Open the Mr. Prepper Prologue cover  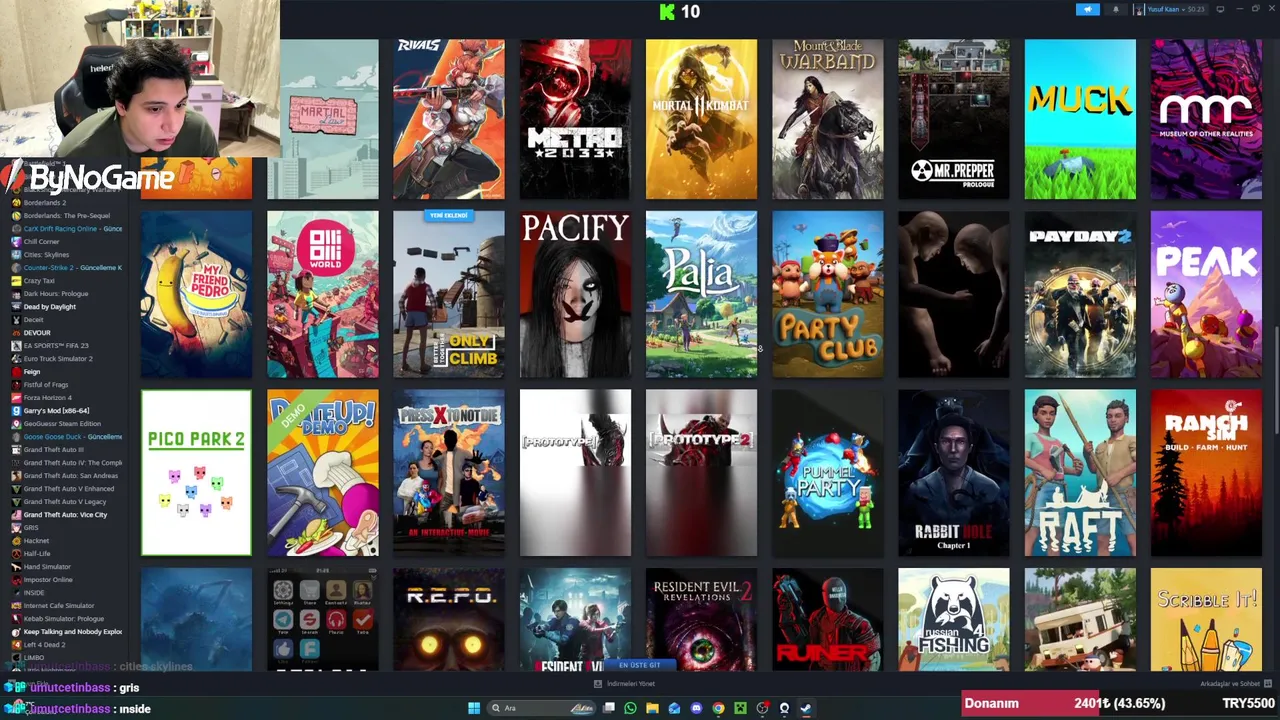(x=953, y=119)
